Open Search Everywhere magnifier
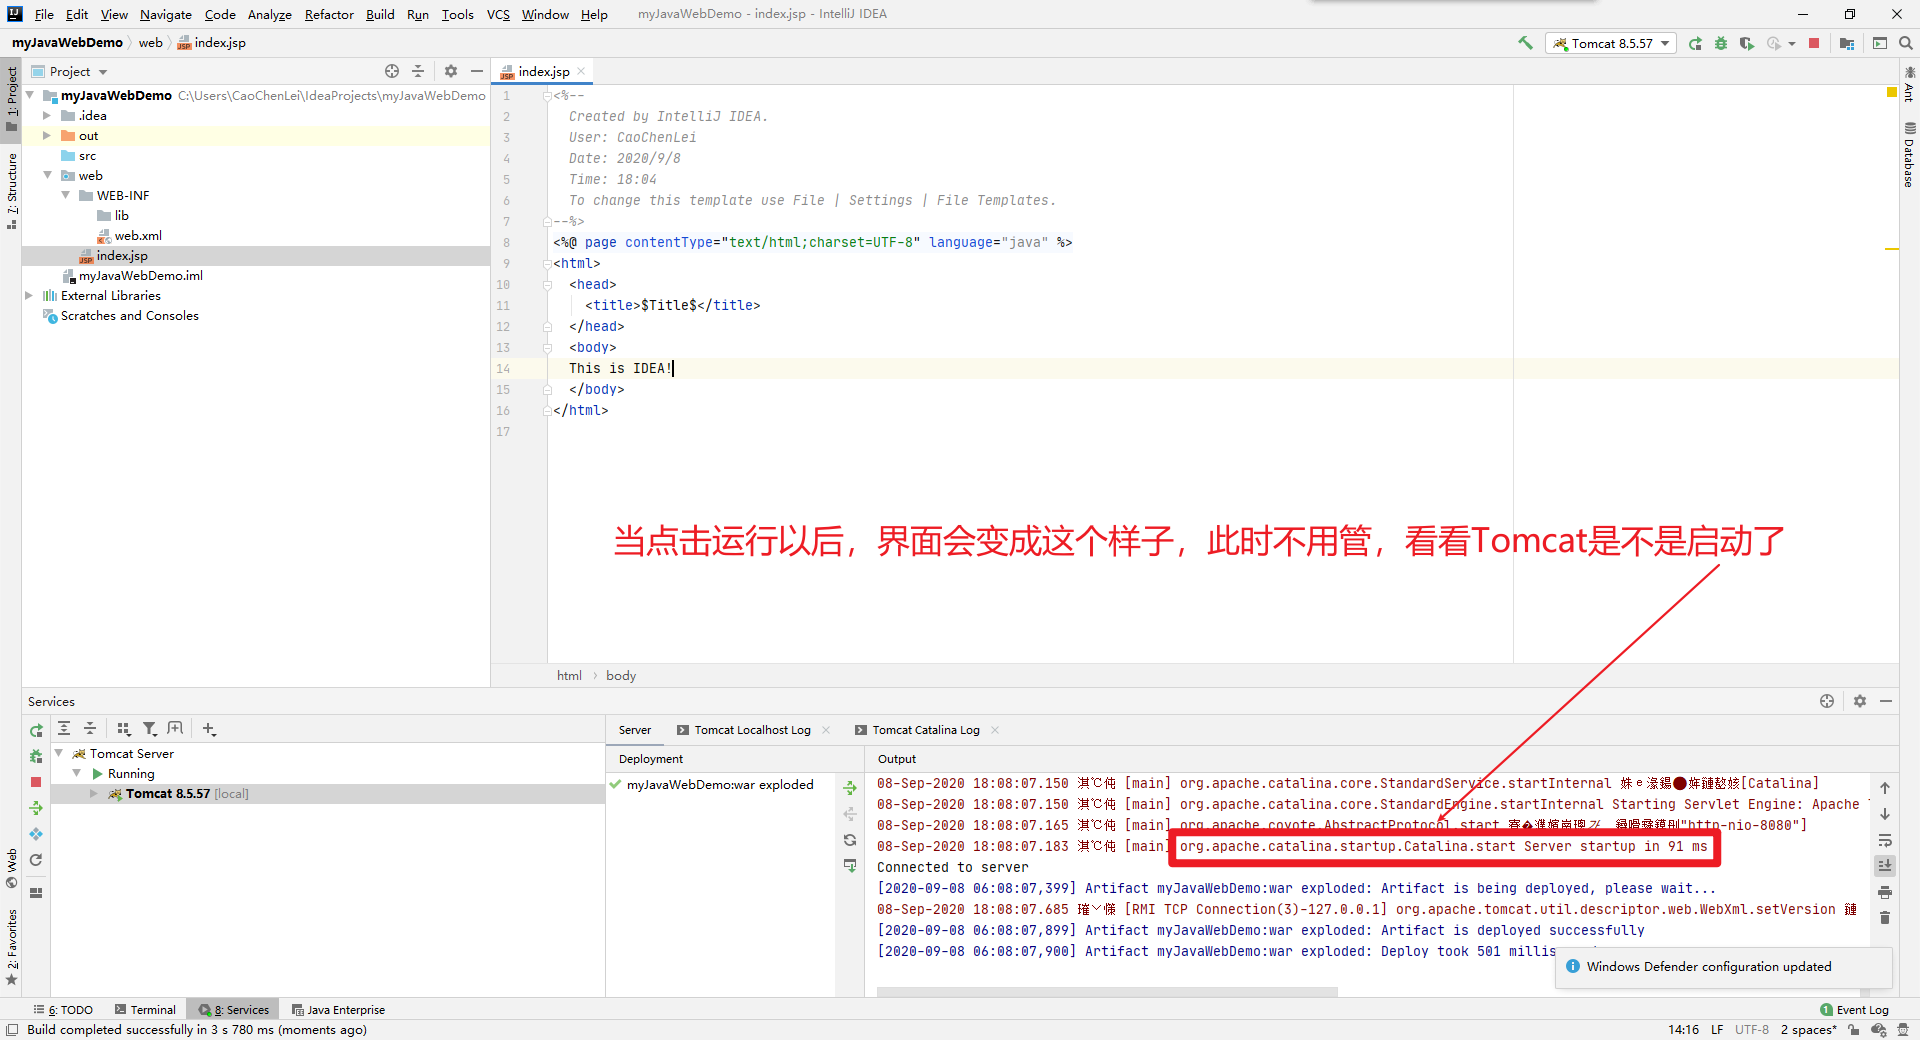The image size is (1920, 1040). point(1906,43)
